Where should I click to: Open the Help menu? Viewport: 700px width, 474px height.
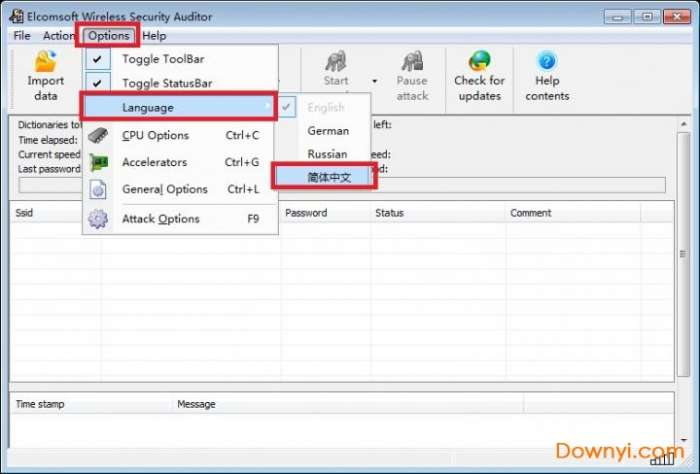[154, 36]
